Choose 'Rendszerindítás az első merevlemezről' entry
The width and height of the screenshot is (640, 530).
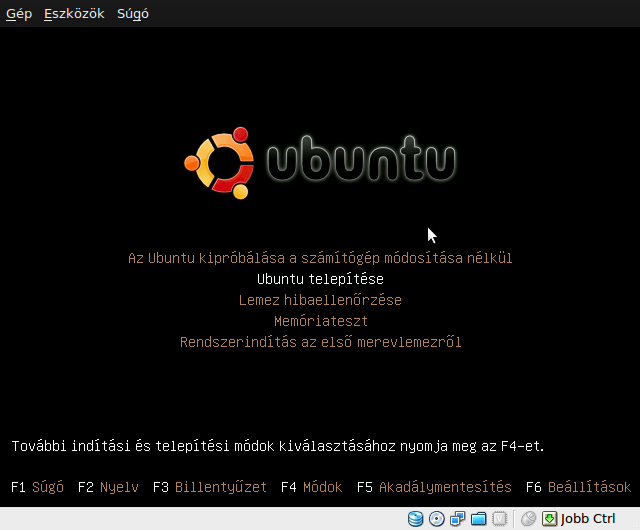point(320,342)
